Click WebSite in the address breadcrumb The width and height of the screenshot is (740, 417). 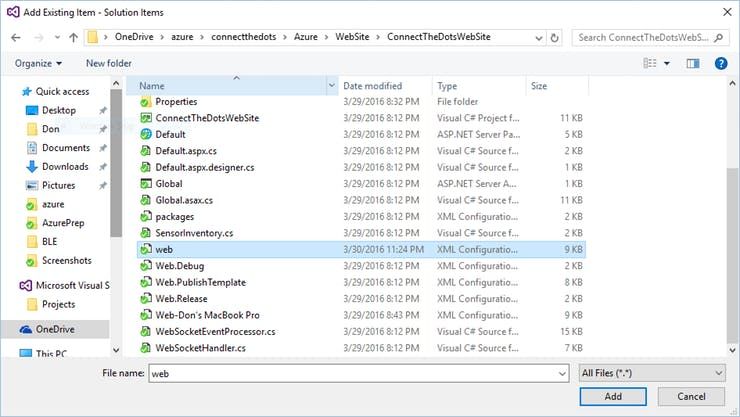(x=352, y=37)
